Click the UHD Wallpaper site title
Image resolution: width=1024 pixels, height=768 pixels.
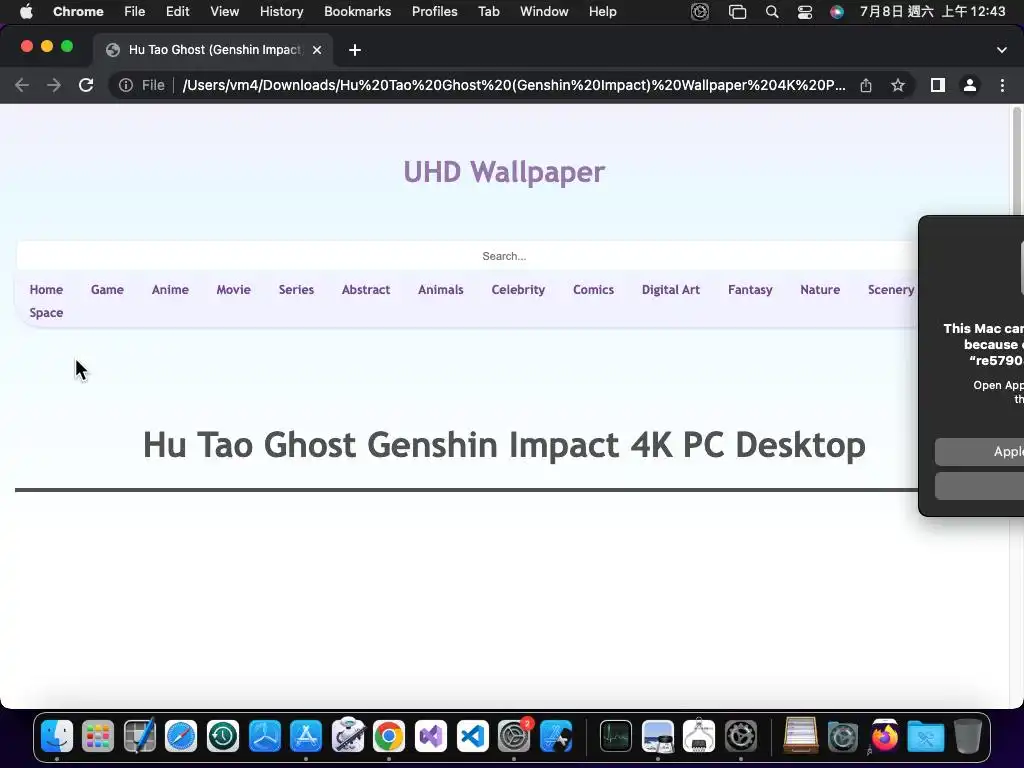(x=504, y=172)
